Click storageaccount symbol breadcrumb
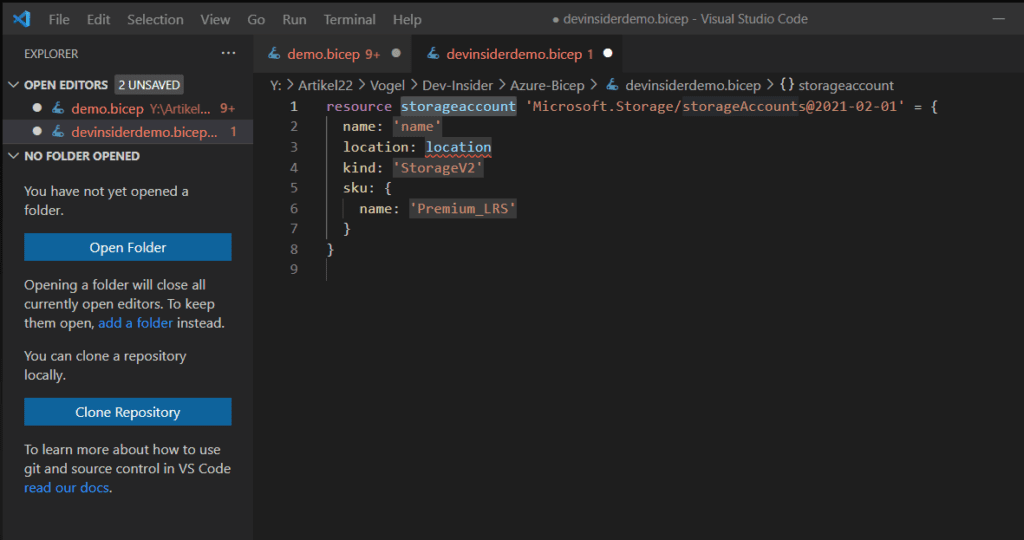1024x540 pixels. click(846, 86)
